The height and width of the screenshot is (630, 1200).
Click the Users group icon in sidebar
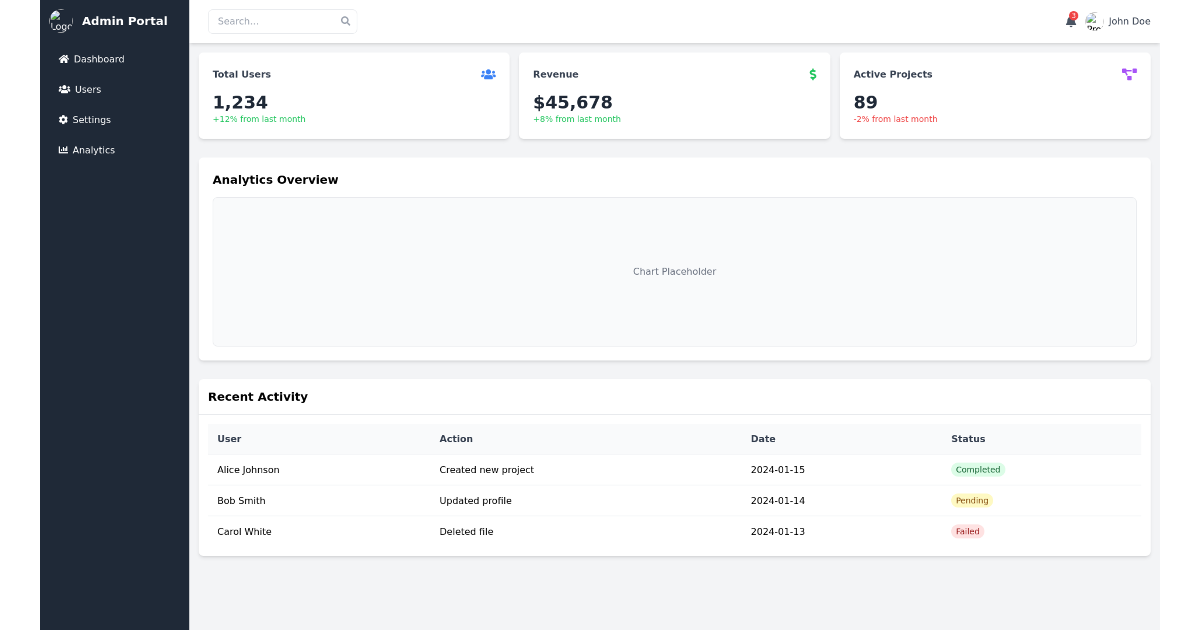(x=62, y=89)
